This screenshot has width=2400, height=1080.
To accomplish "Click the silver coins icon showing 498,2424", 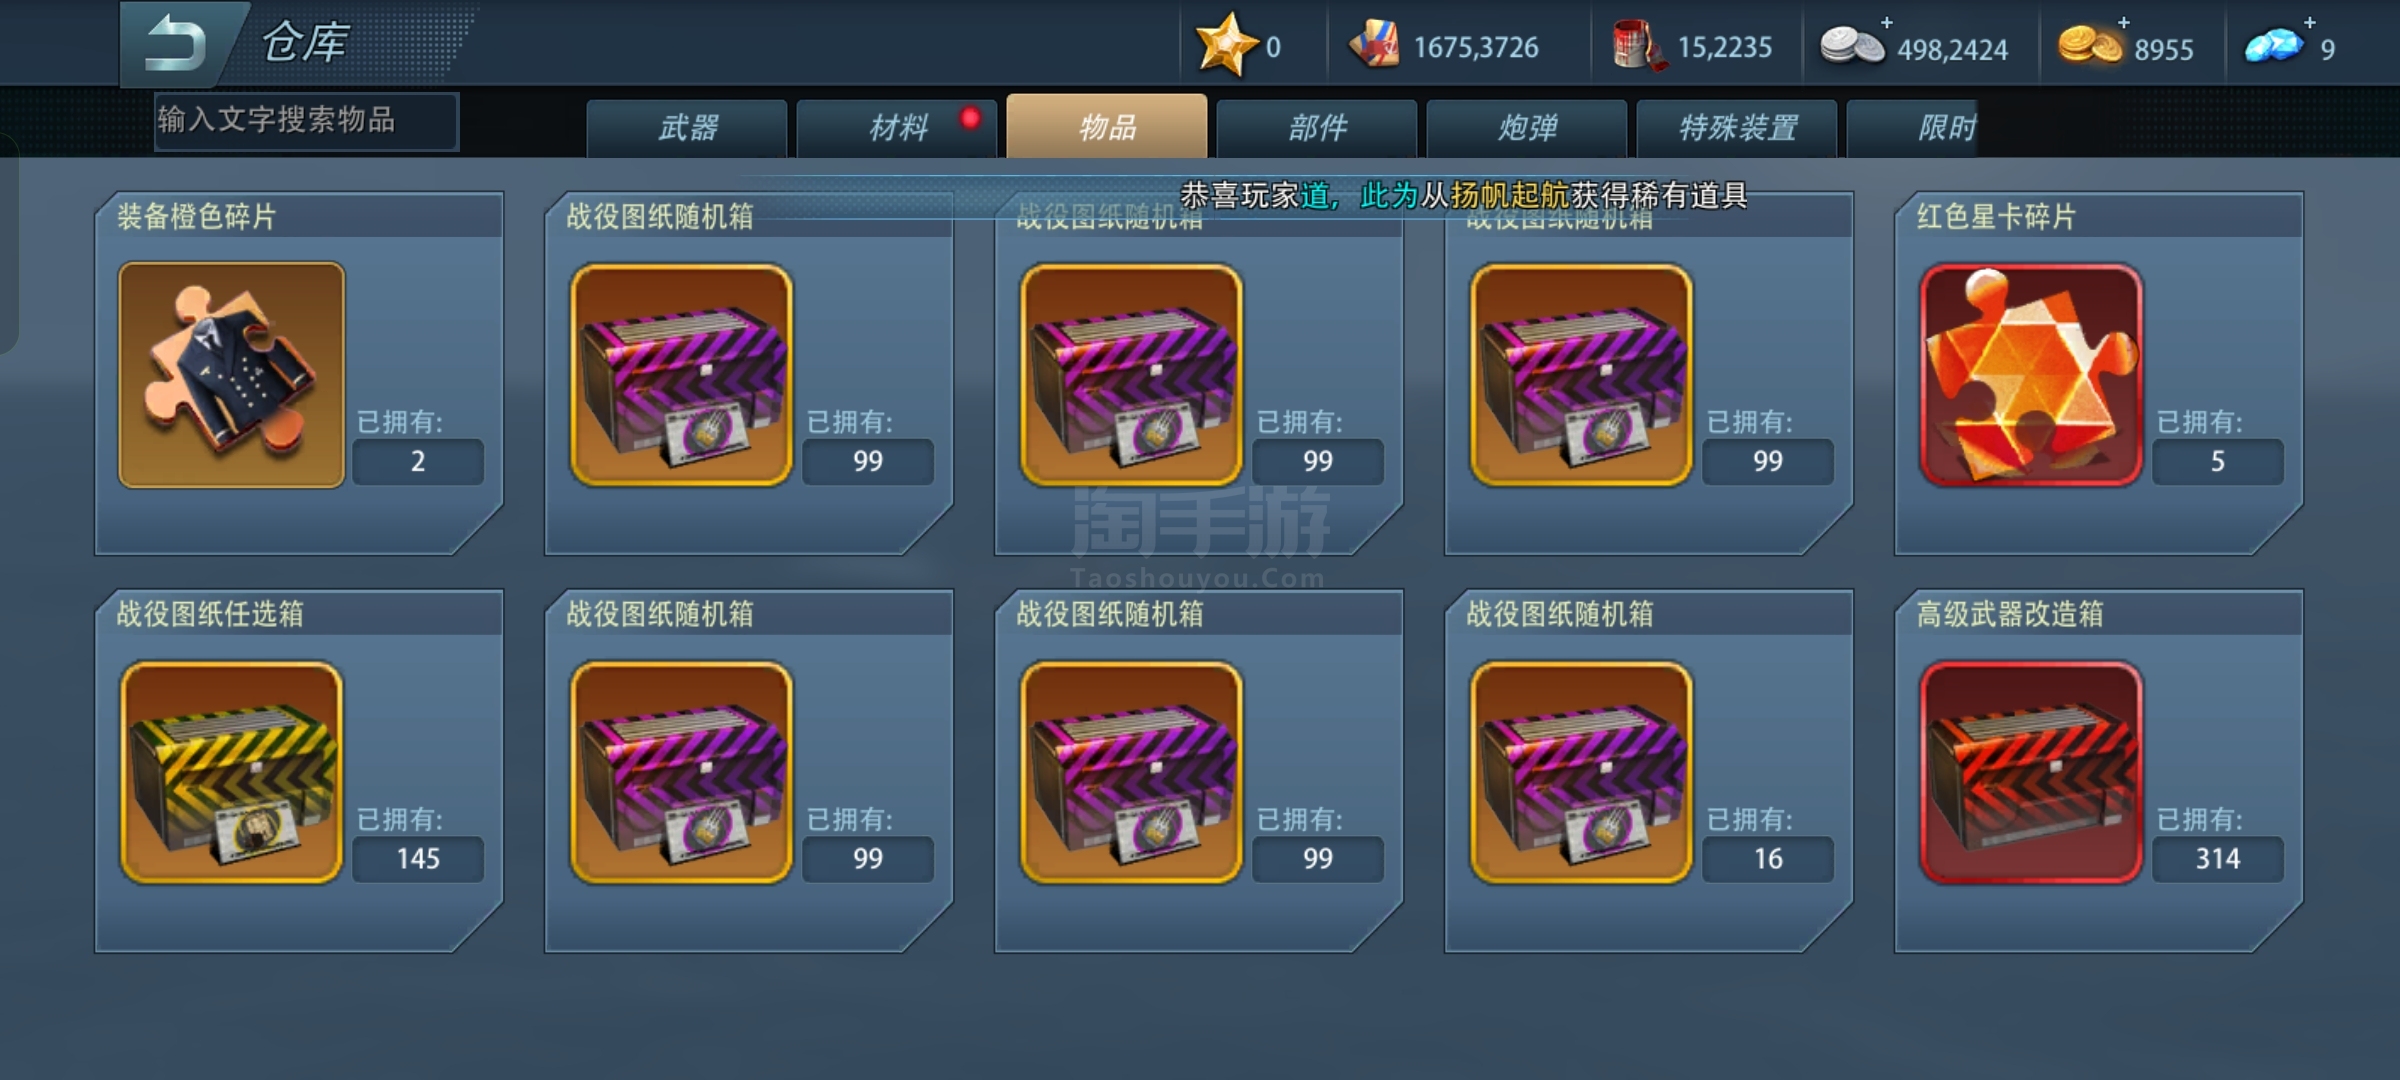I will [x=1851, y=46].
